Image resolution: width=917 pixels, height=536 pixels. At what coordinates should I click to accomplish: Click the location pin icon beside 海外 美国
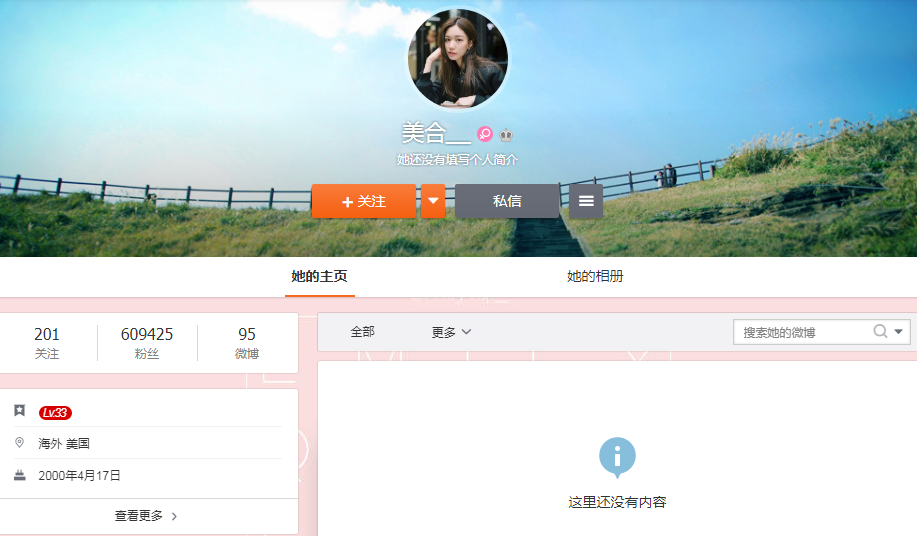[x=20, y=443]
